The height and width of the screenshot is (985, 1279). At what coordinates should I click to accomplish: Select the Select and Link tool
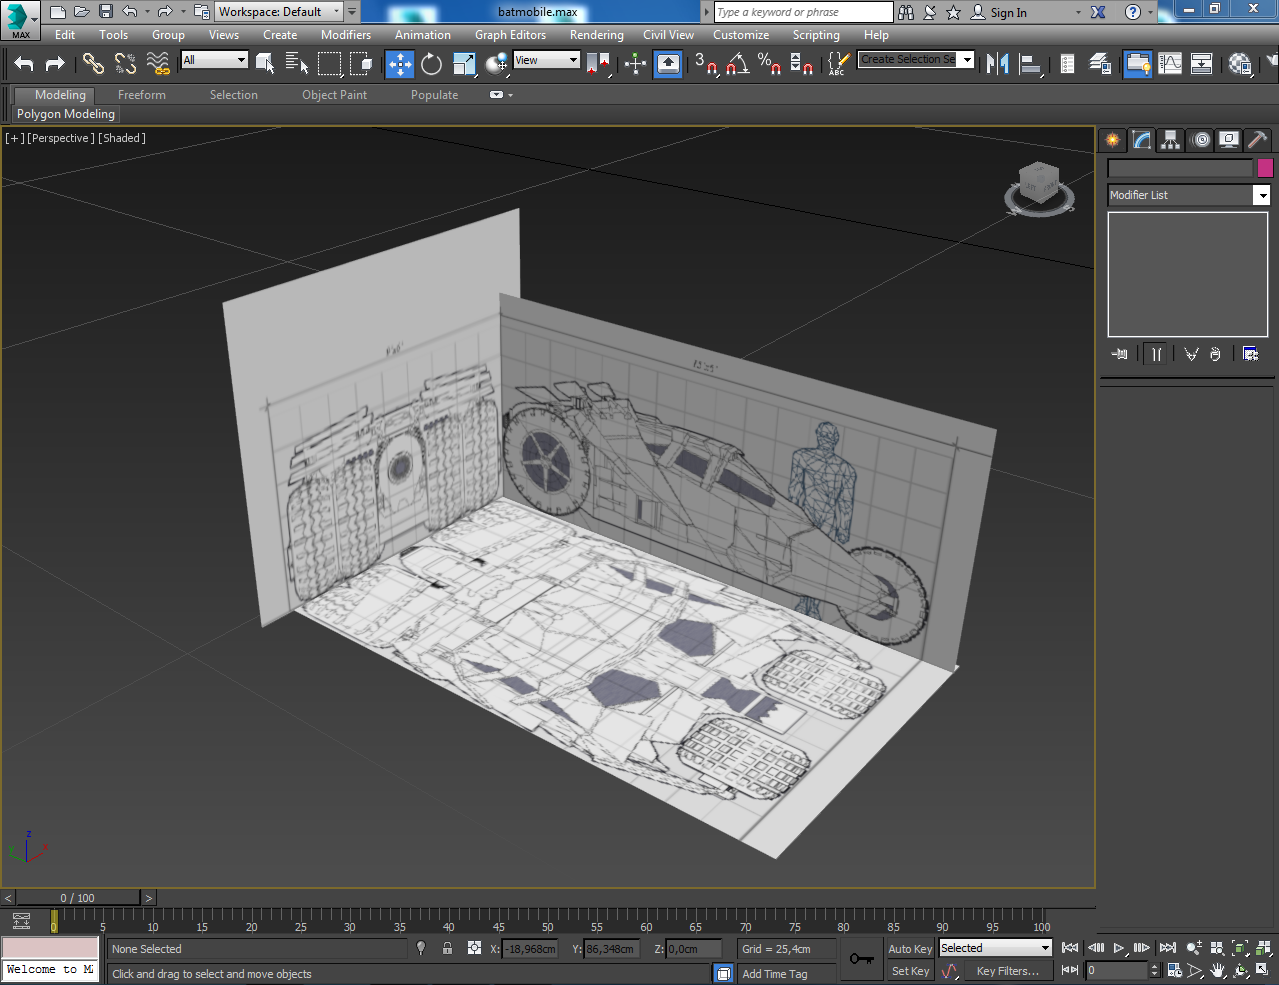93,64
